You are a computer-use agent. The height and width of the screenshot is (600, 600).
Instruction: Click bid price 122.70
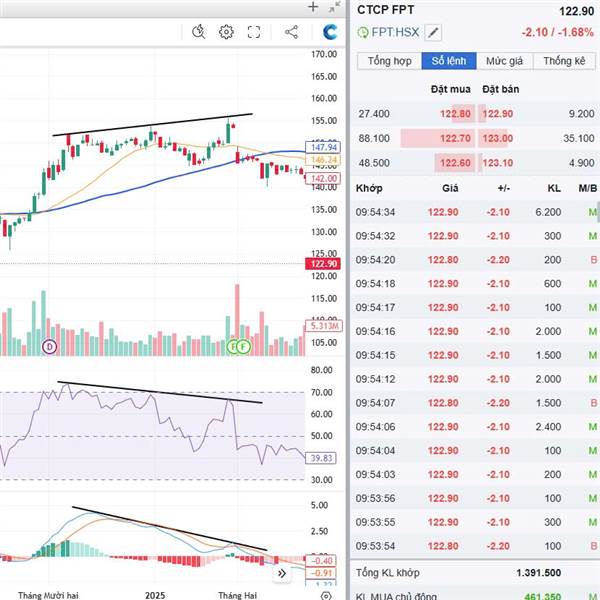[x=455, y=138]
